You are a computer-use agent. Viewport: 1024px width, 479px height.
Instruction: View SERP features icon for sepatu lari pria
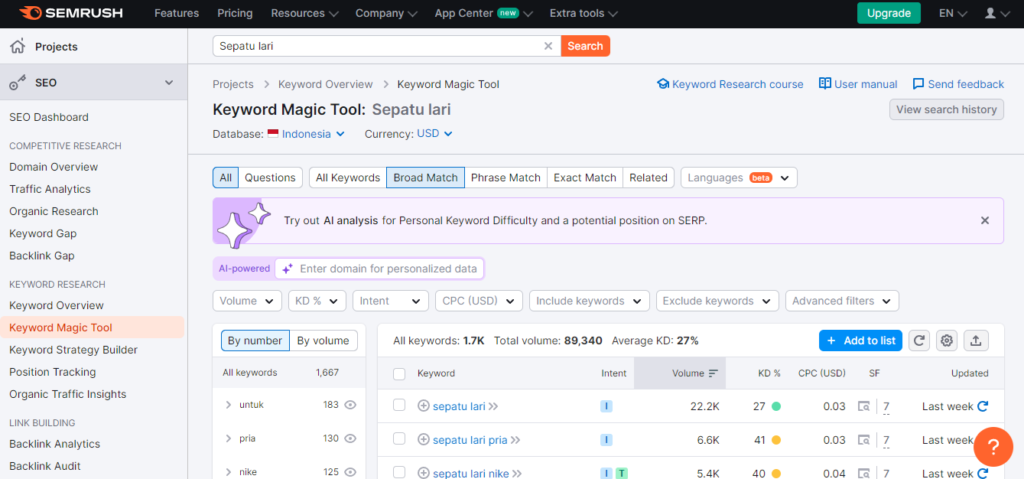pyautogui.click(x=864, y=440)
